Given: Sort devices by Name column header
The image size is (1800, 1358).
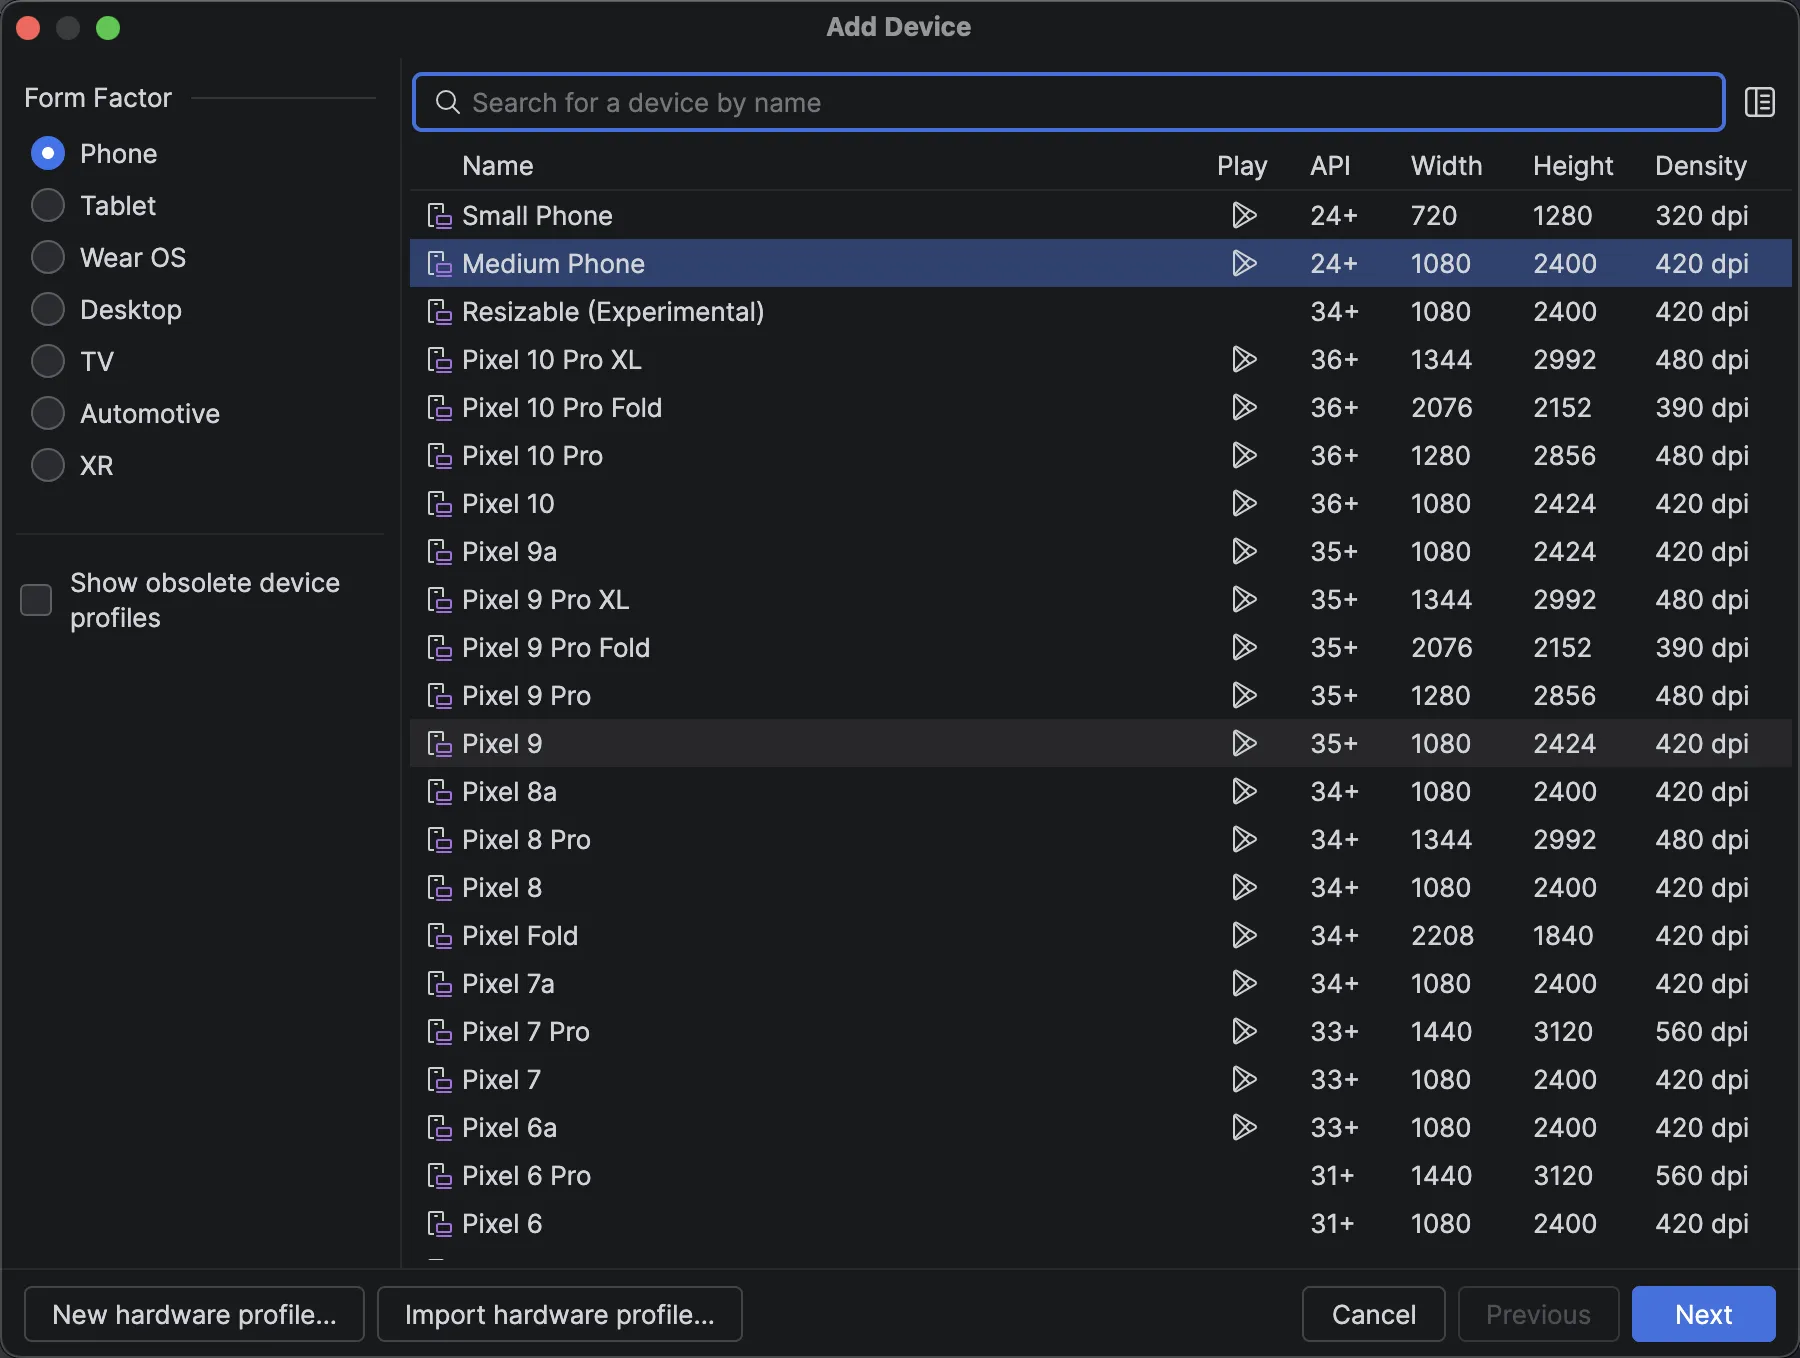Looking at the screenshot, I should (497, 166).
